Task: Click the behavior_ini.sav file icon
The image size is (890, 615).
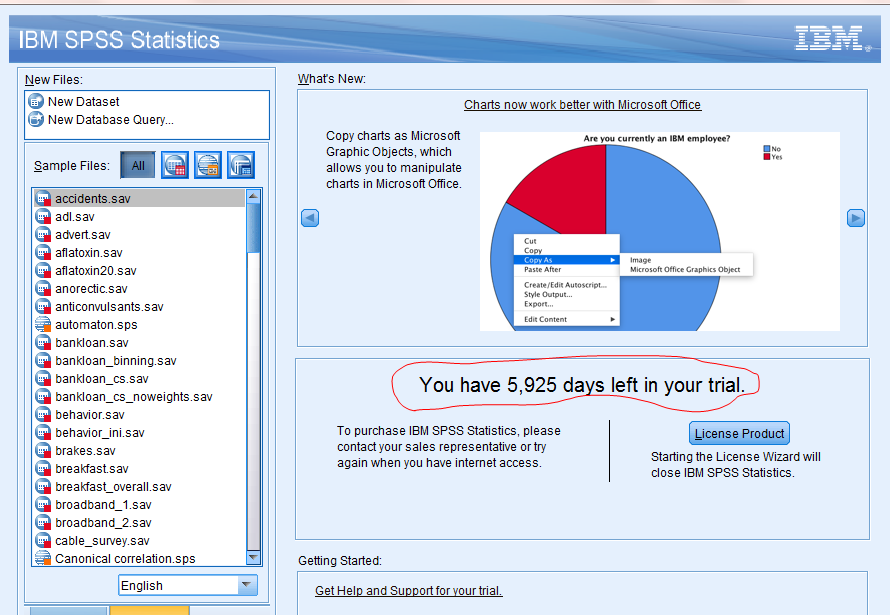Action: (x=43, y=433)
